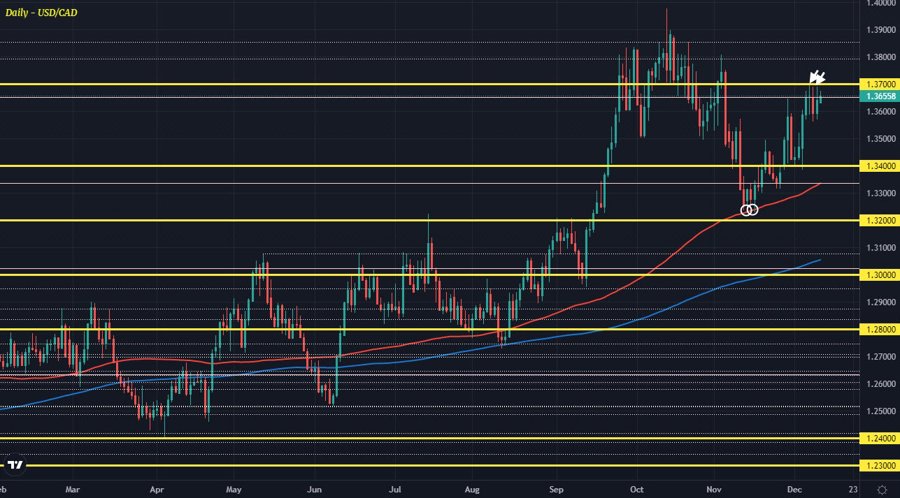Click the 1.34000 yellow price label
The image size is (900, 498).
point(880,166)
